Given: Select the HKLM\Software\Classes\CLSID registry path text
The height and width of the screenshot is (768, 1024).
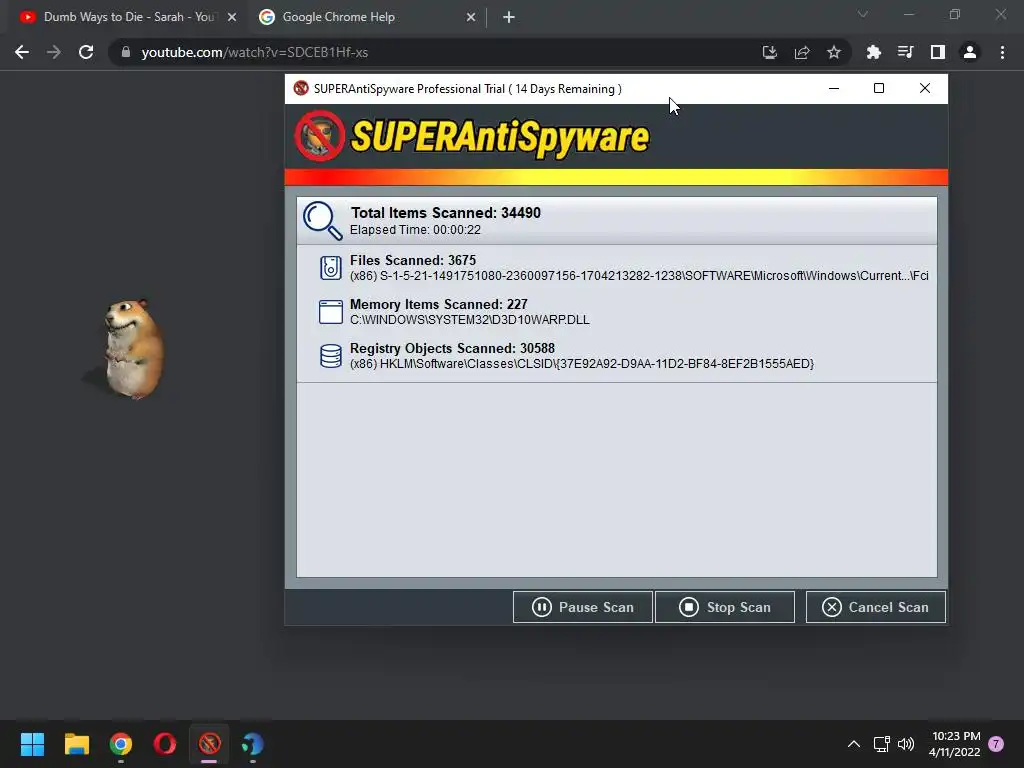Looking at the screenshot, I should coord(581,364).
